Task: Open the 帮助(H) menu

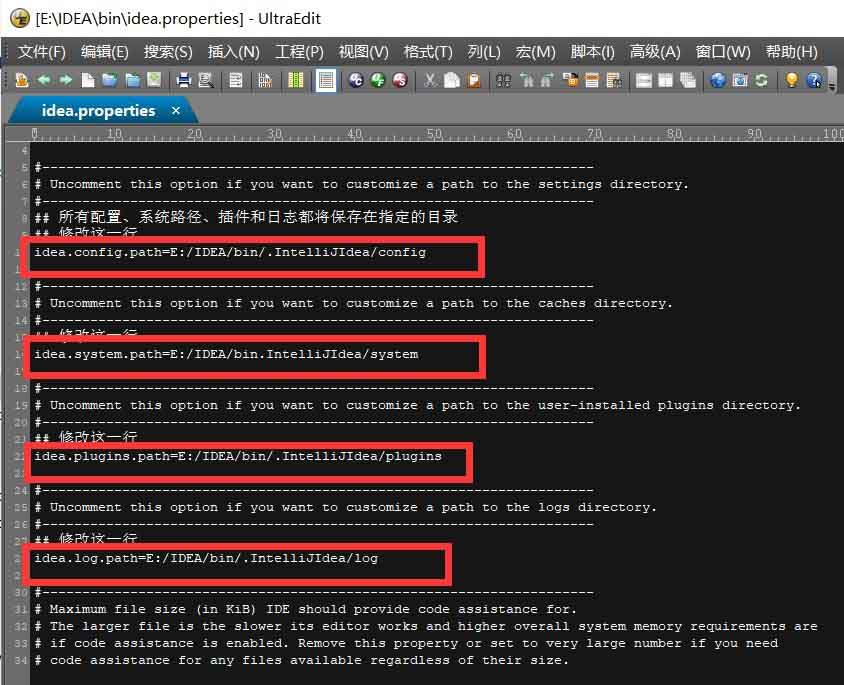Action: pyautogui.click(x=792, y=52)
